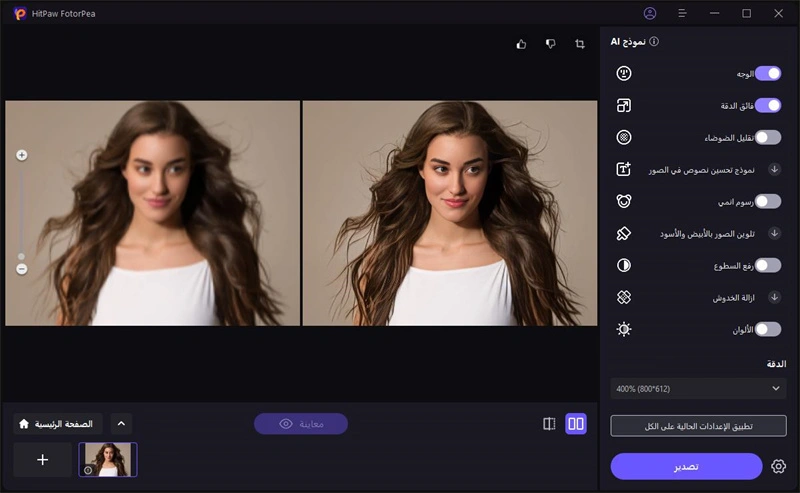Open the 400% (800*612) resolution dropdown
This screenshot has height=493, width=800.
coord(698,388)
